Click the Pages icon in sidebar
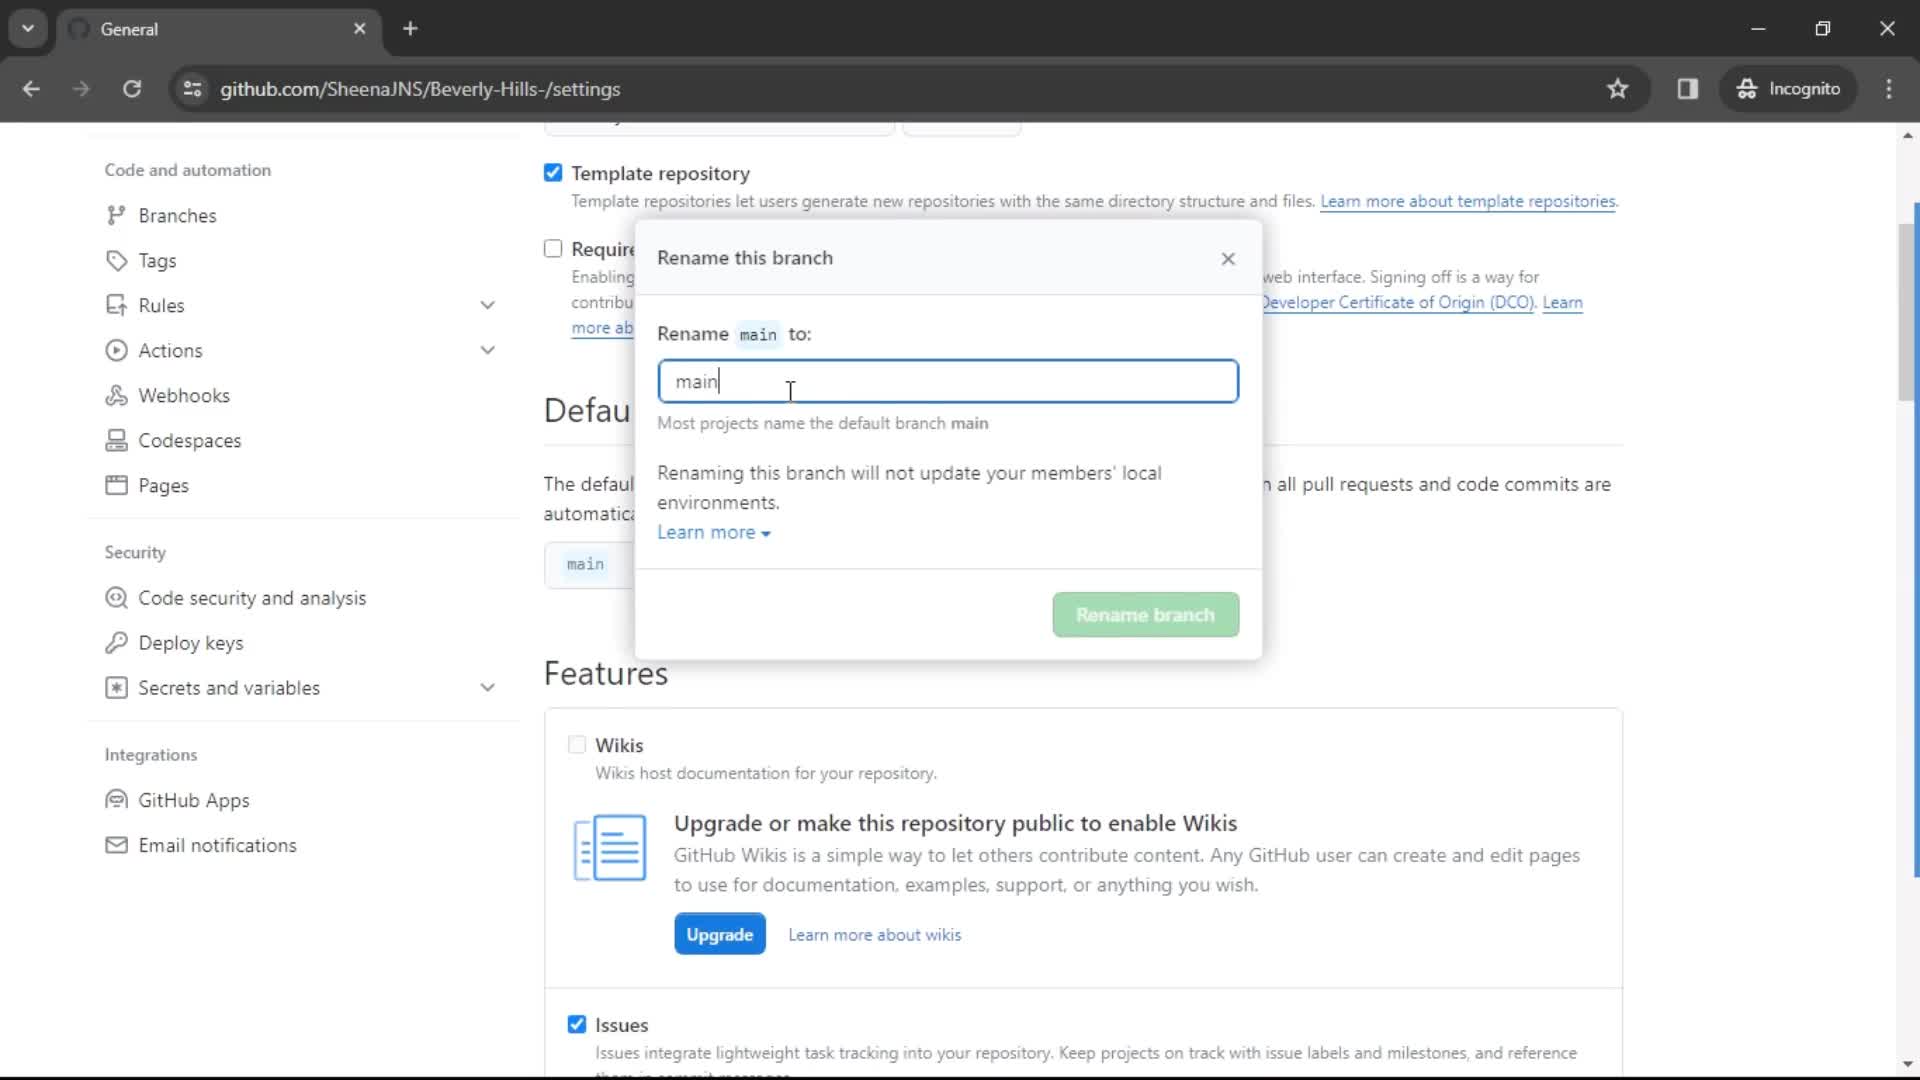 [x=117, y=485]
